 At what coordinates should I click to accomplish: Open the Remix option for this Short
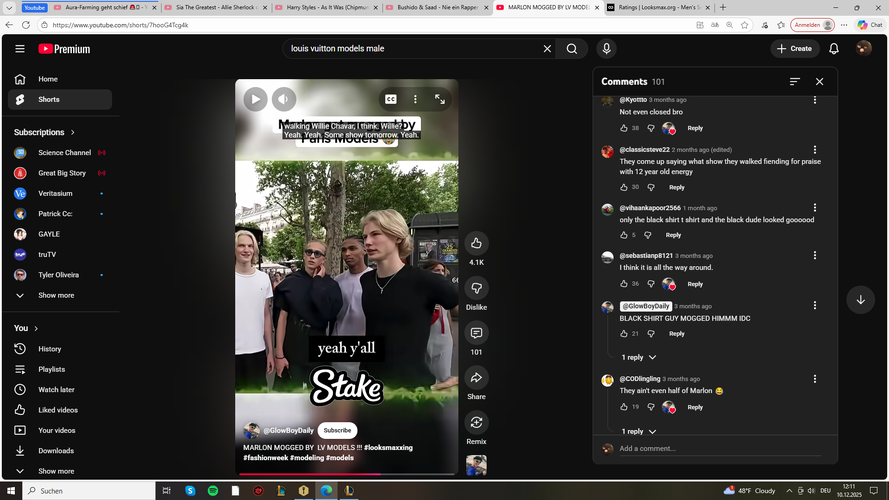click(476, 422)
